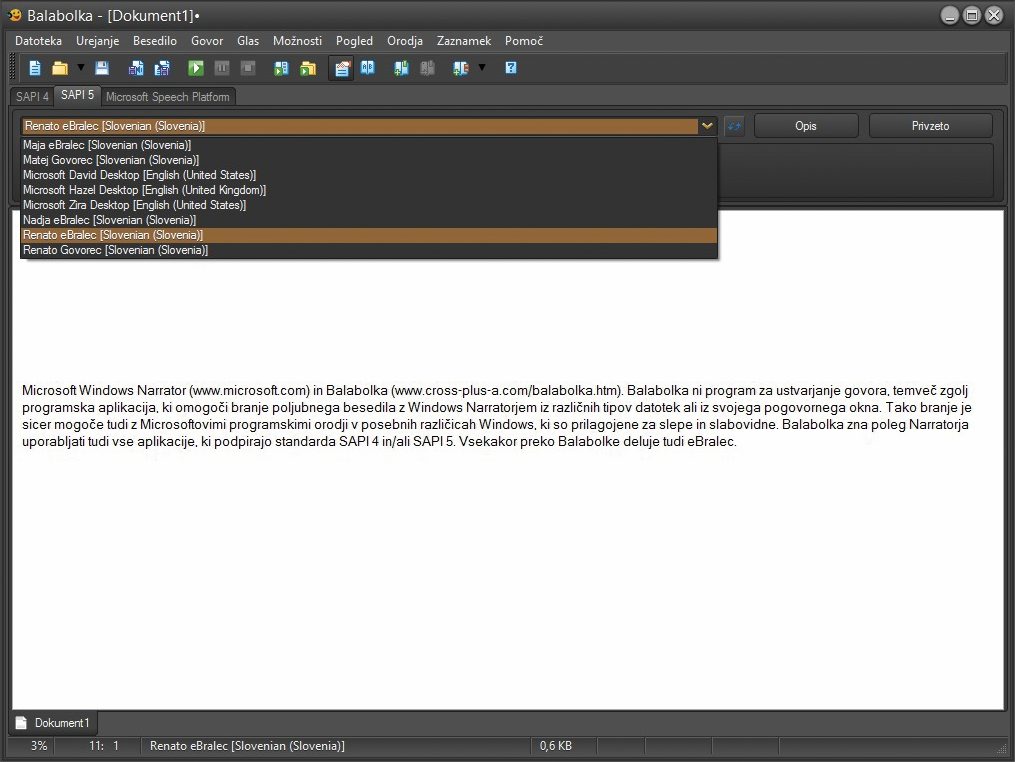Open the Pogled menu

tap(354, 41)
